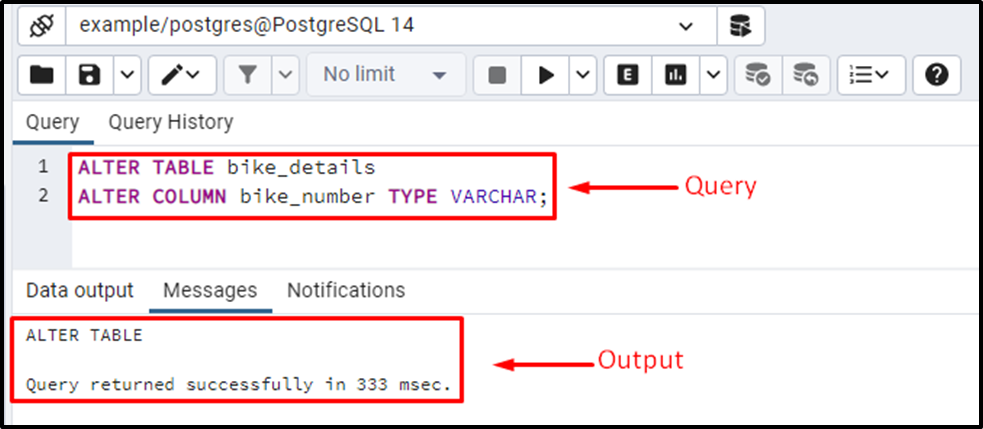The image size is (983, 429).
Task: Click the Filter funnel icon
Action: coord(248,75)
